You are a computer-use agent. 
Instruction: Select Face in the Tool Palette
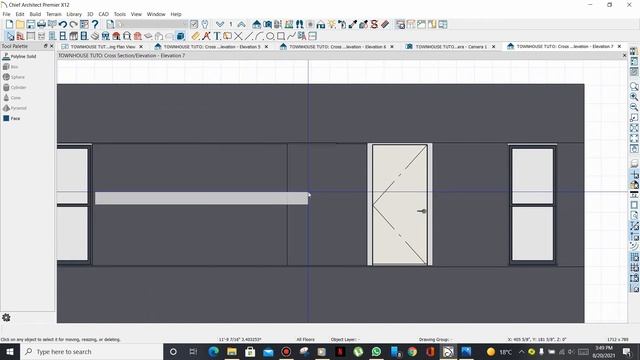tap(11, 118)
